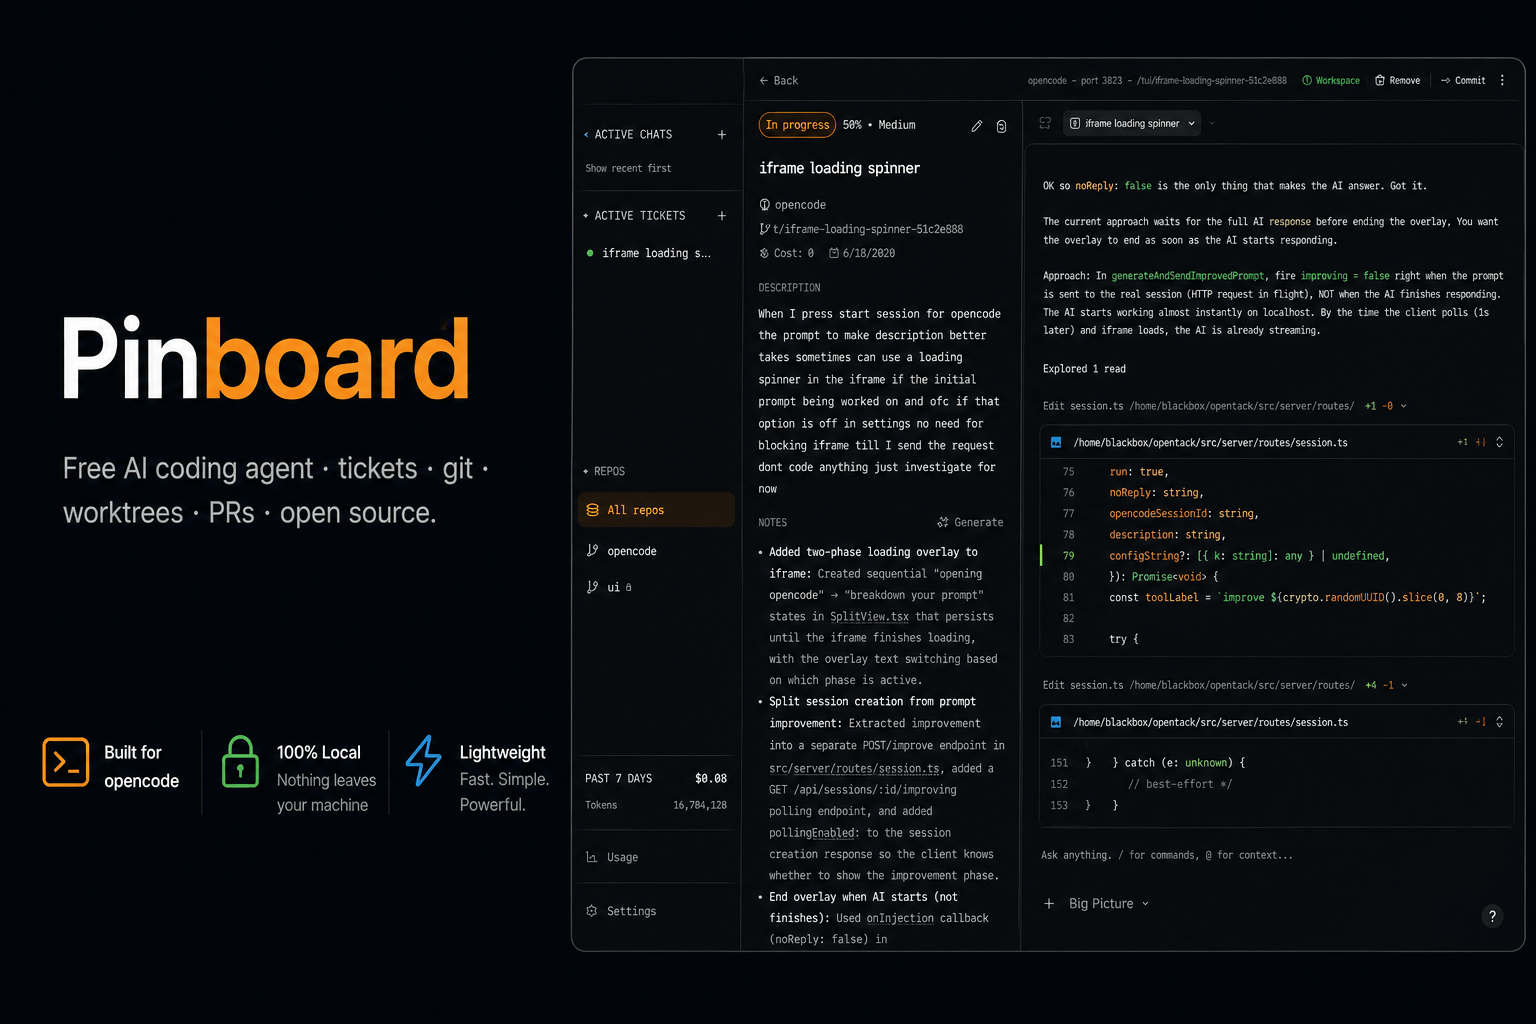Select All repos in sidebar
The width and height of the screenshot is (1536, 1024).
click(x=656, y=510)
